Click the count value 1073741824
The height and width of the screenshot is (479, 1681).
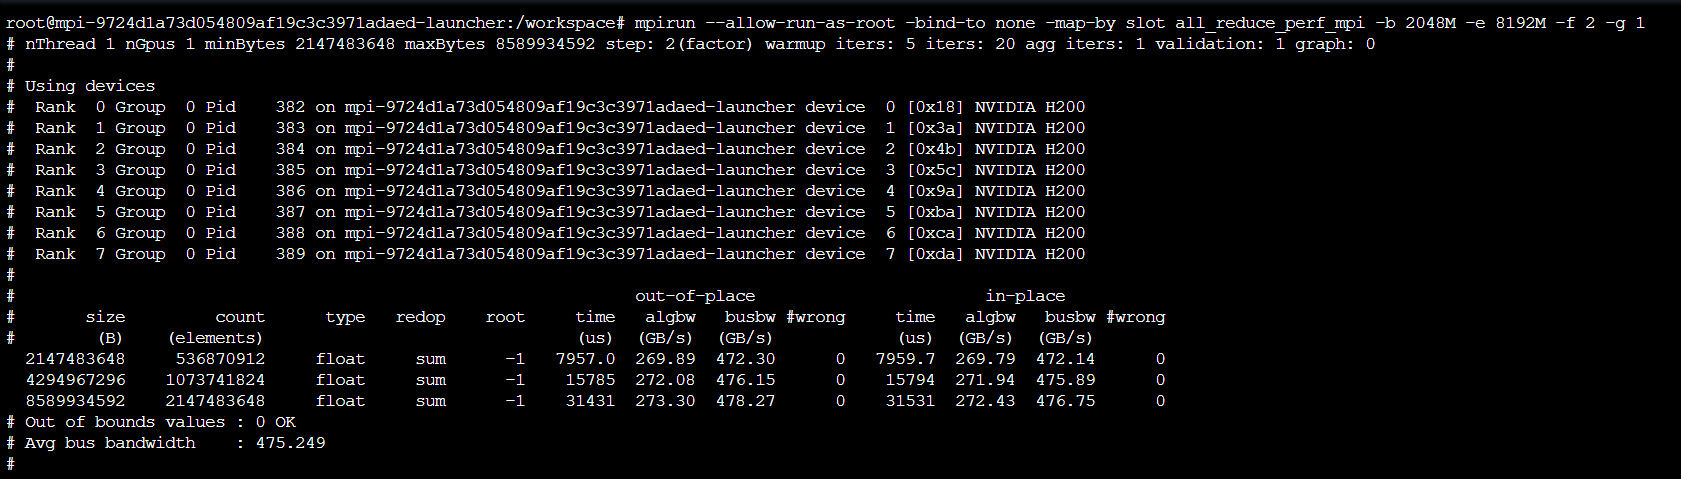tap(215, 380)
